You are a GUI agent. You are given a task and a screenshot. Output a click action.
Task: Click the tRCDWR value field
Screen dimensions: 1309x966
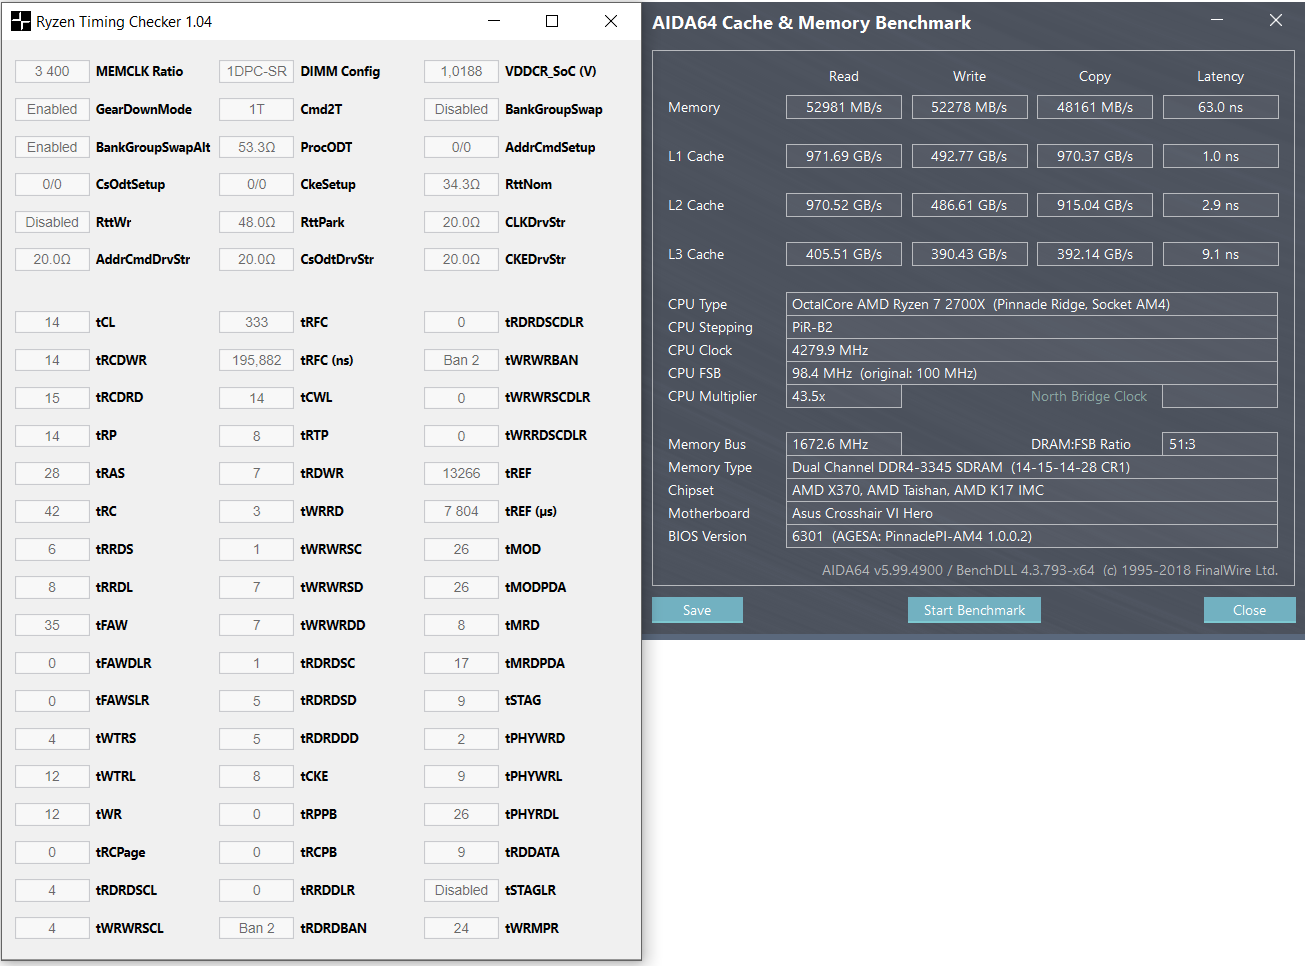[52, 360]
